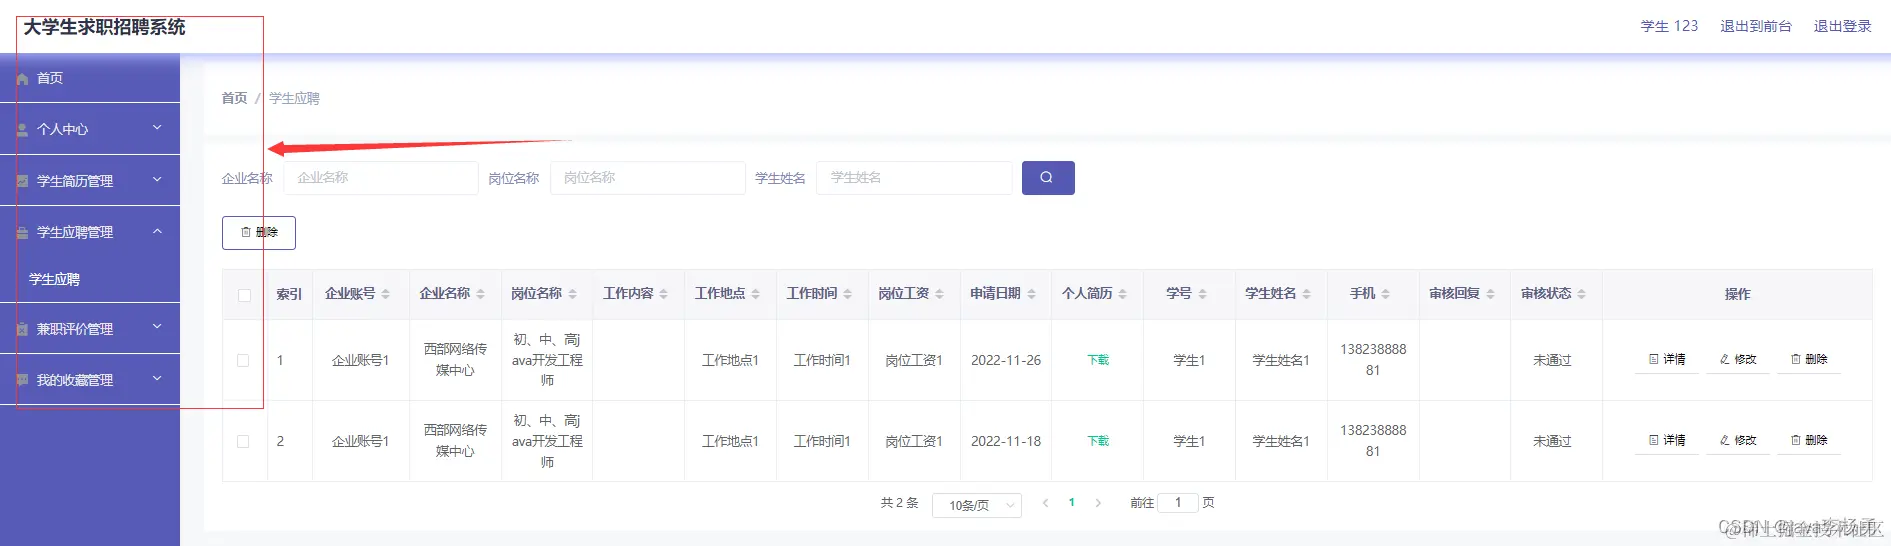
Task: Focus the 学生姓名 search field
Action: point(914,178)
